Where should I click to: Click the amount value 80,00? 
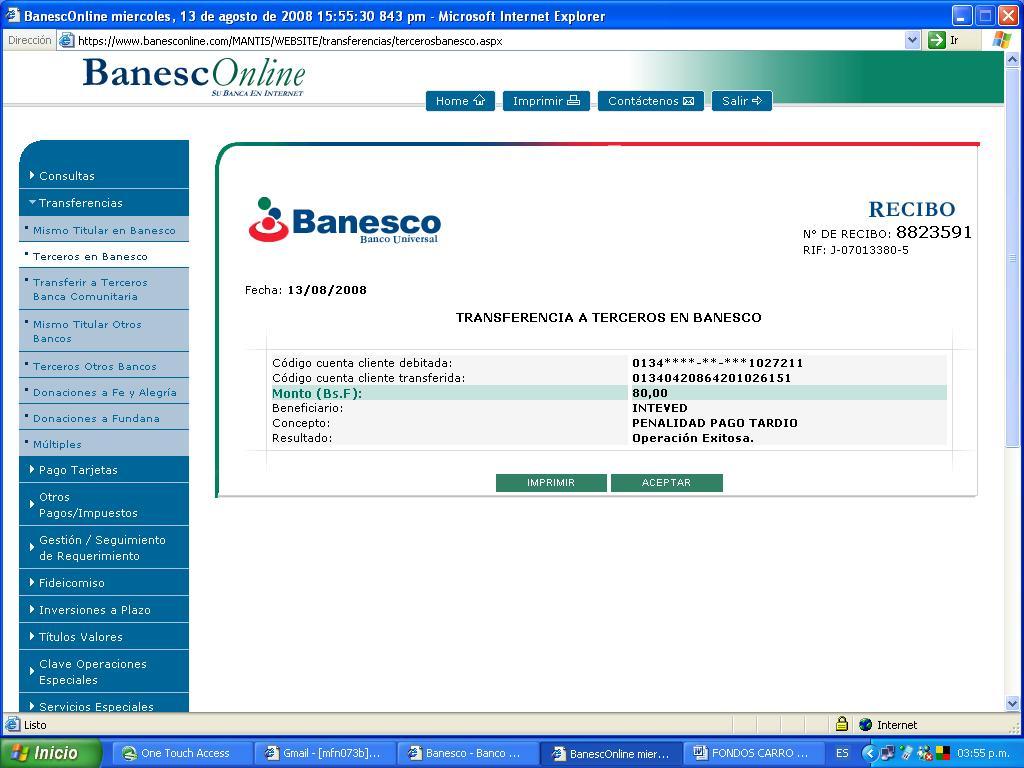pyautogui.click(x=650, y=393)
